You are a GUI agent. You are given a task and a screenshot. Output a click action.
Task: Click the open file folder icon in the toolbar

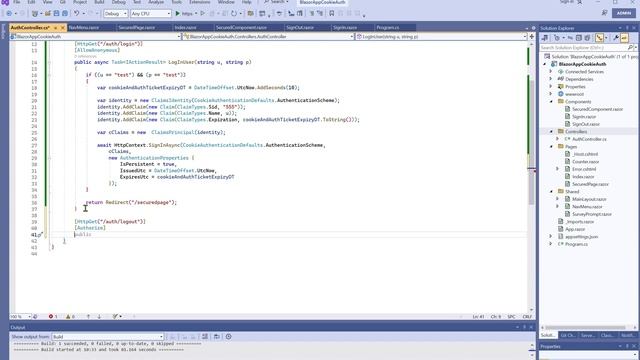pyautogui.click(x=48, y=13)
